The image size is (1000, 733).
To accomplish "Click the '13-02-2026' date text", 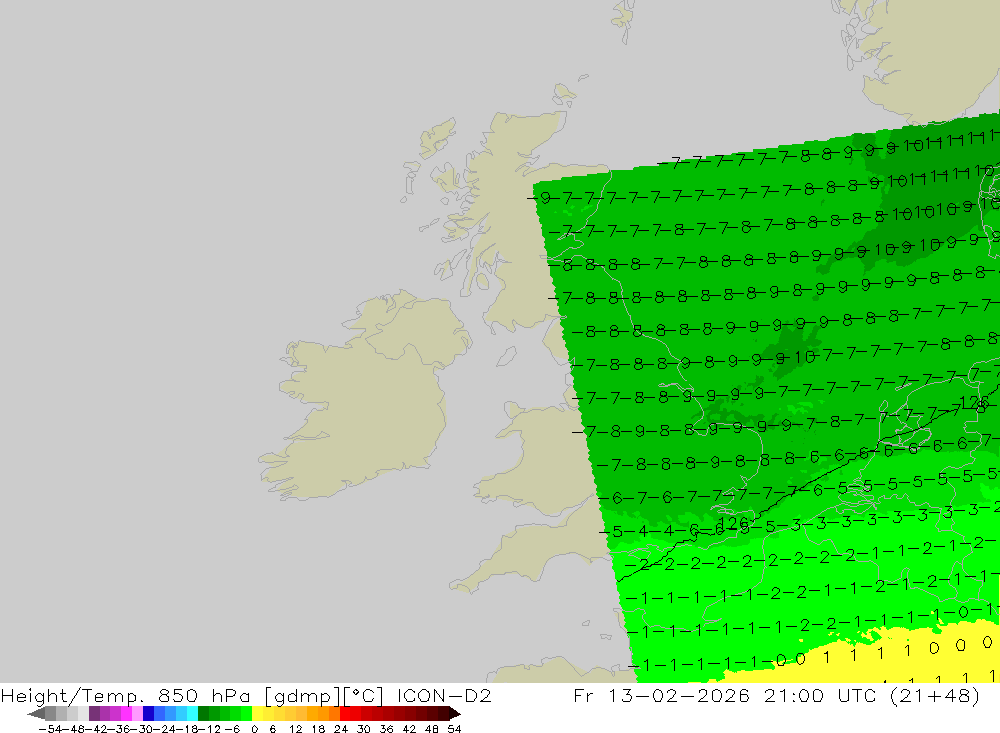I will [679, 695].
